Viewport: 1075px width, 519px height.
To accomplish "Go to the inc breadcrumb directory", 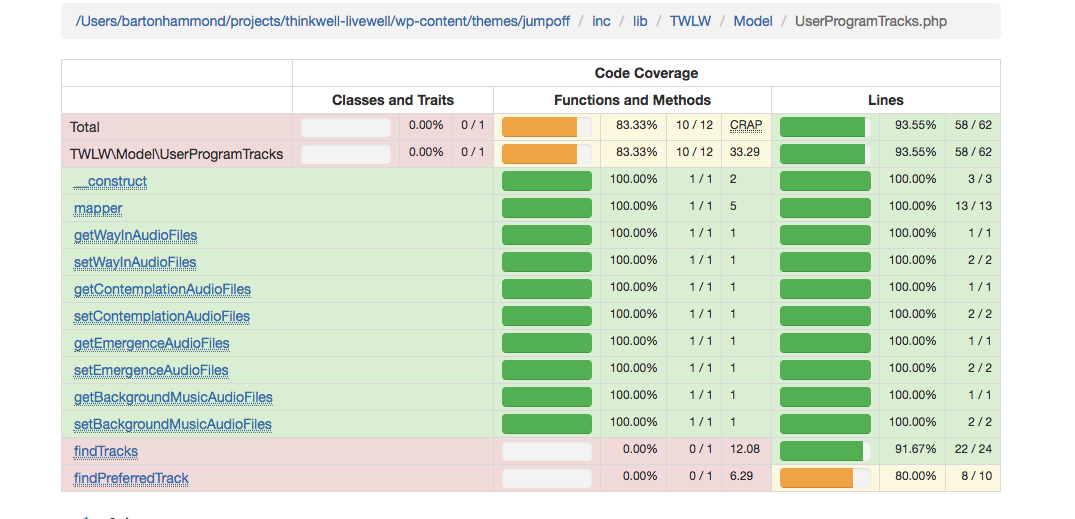I will click(601, 21).
